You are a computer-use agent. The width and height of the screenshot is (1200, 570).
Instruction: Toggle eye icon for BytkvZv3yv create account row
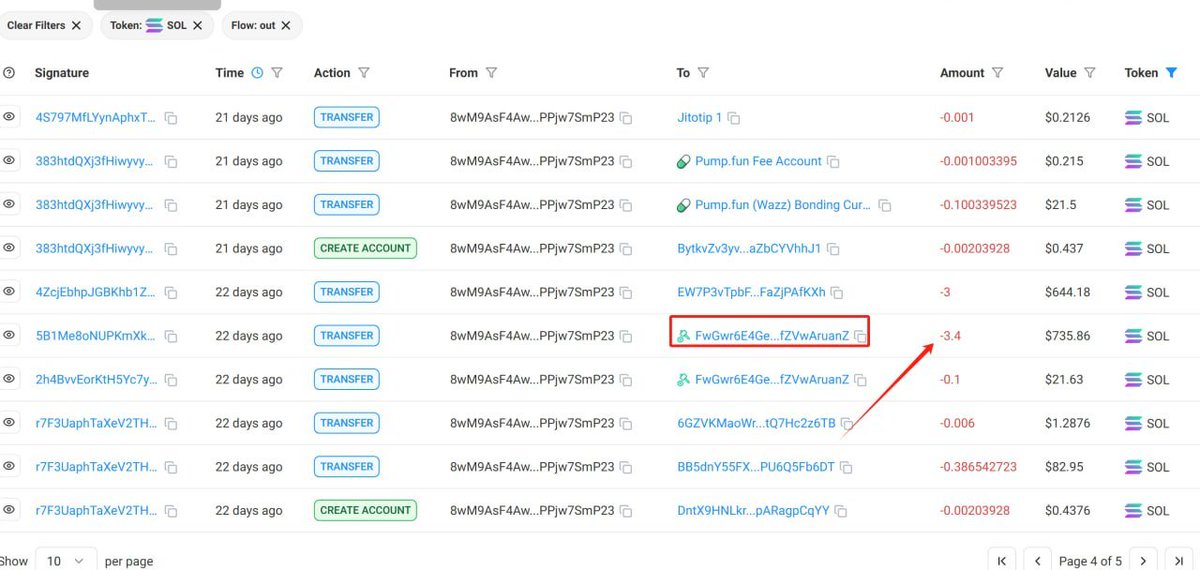(x=9, y=248)
